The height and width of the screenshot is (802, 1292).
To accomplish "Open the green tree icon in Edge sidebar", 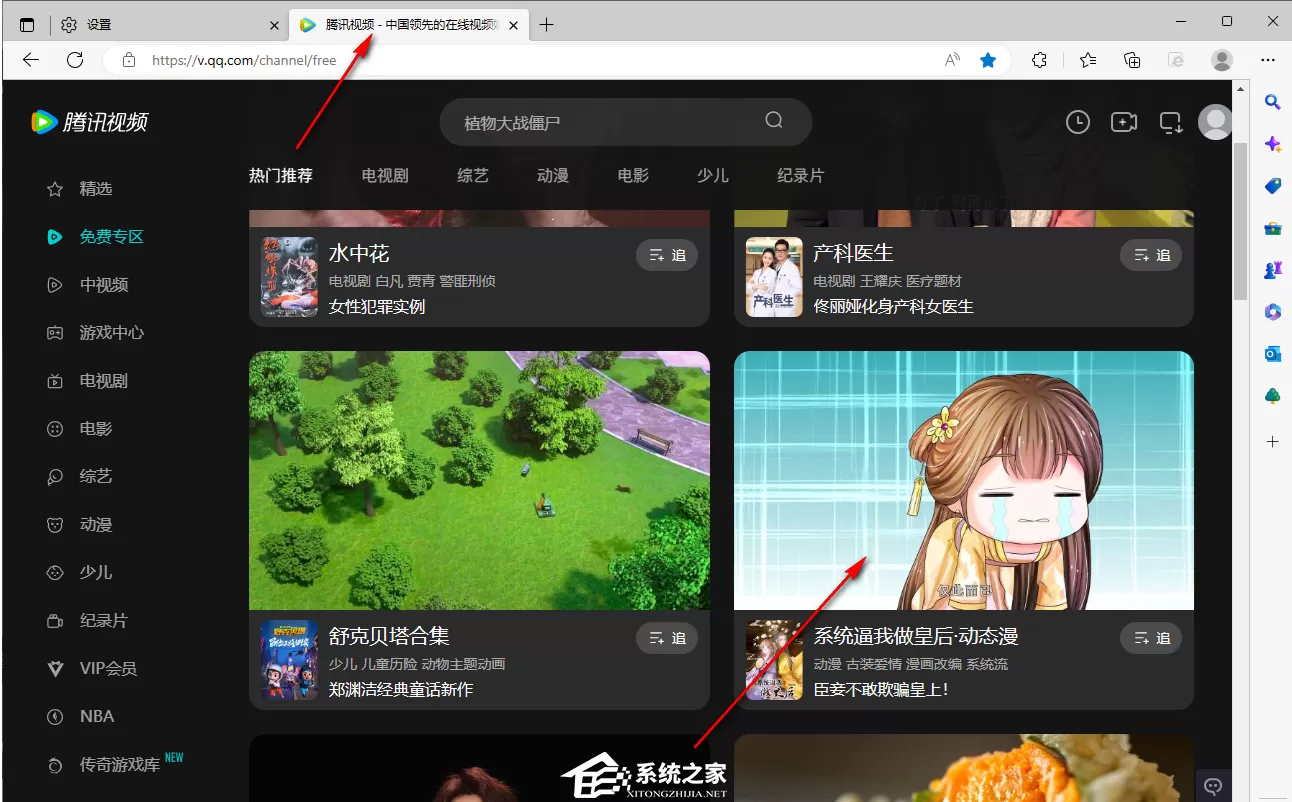I will 1273,396.
